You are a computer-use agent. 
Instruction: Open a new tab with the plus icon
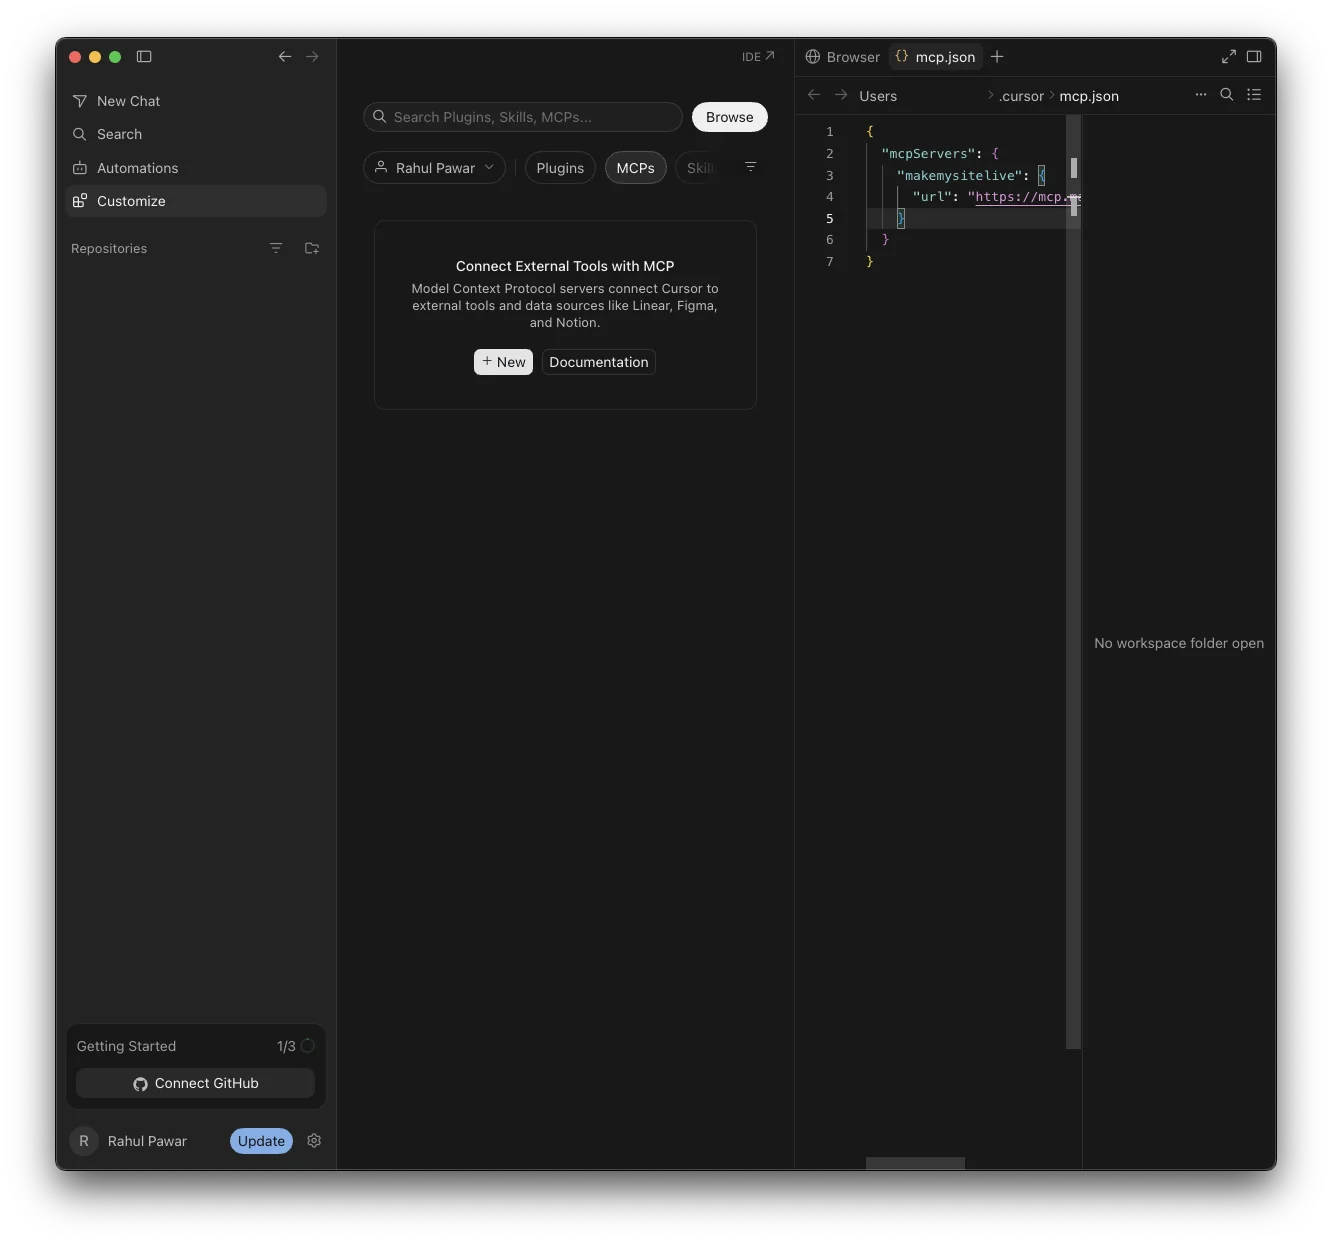tap(997, 57)
